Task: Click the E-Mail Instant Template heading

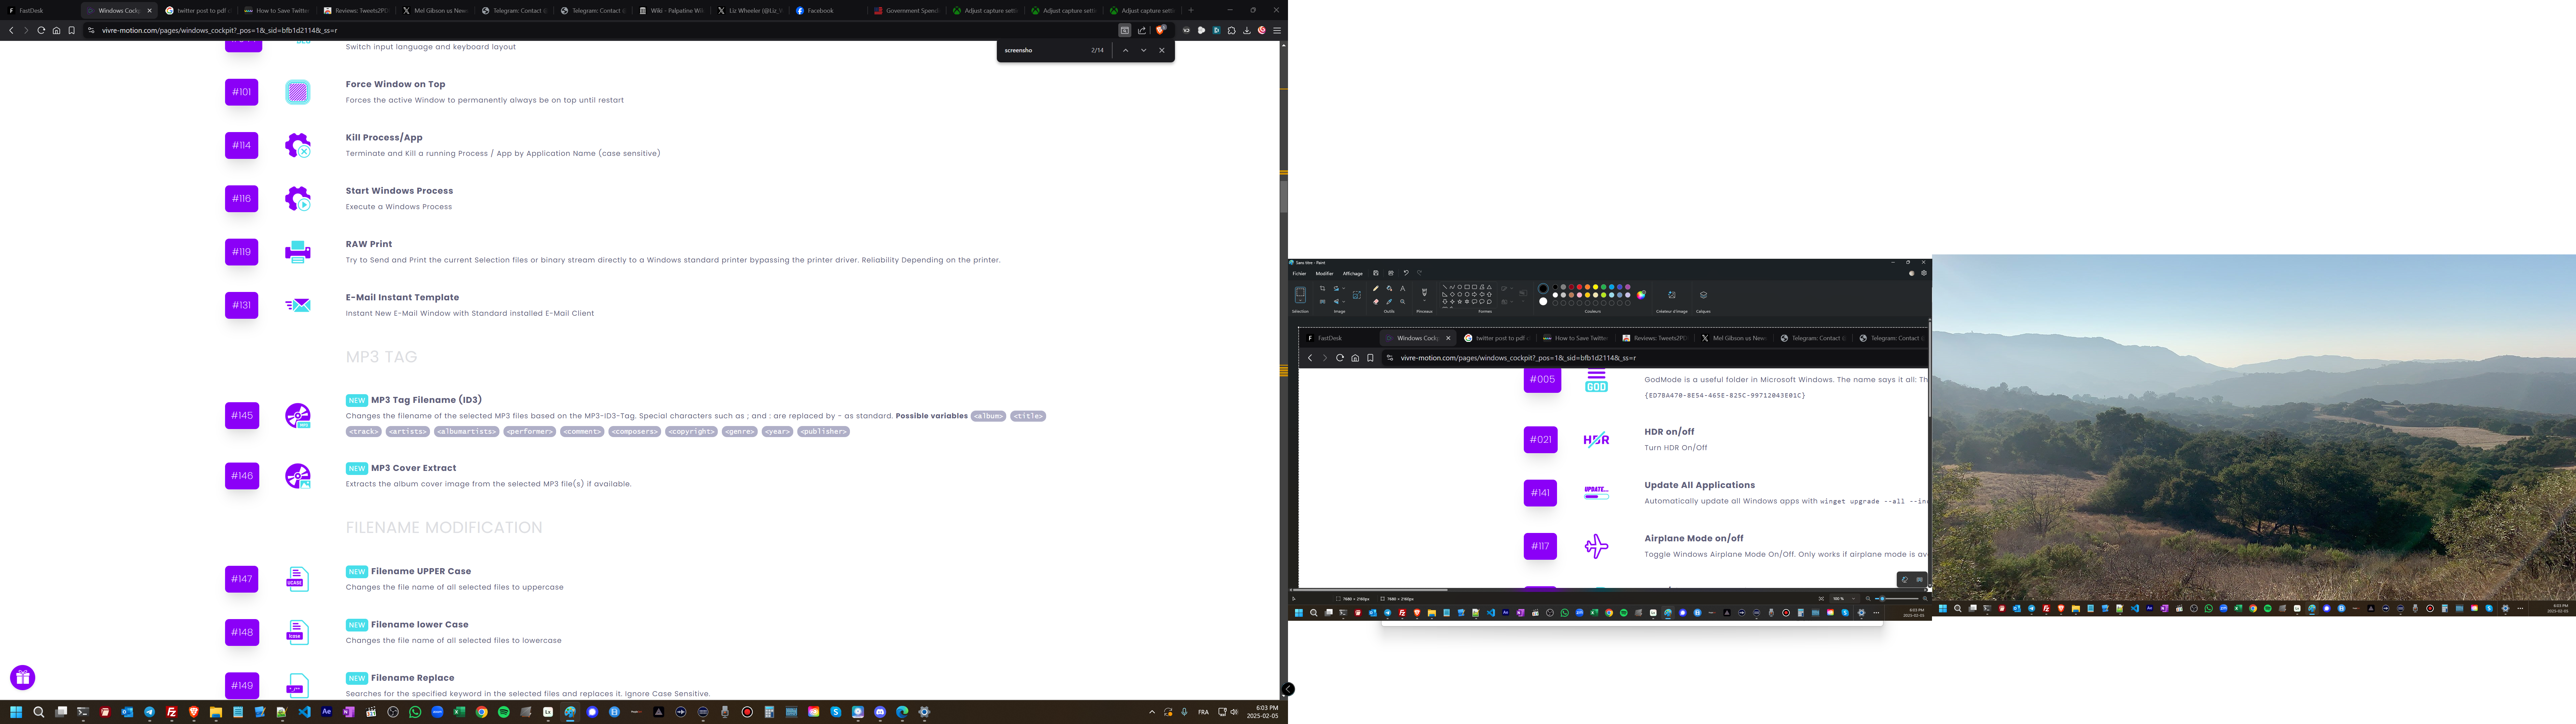Action: tap(402, 297)
